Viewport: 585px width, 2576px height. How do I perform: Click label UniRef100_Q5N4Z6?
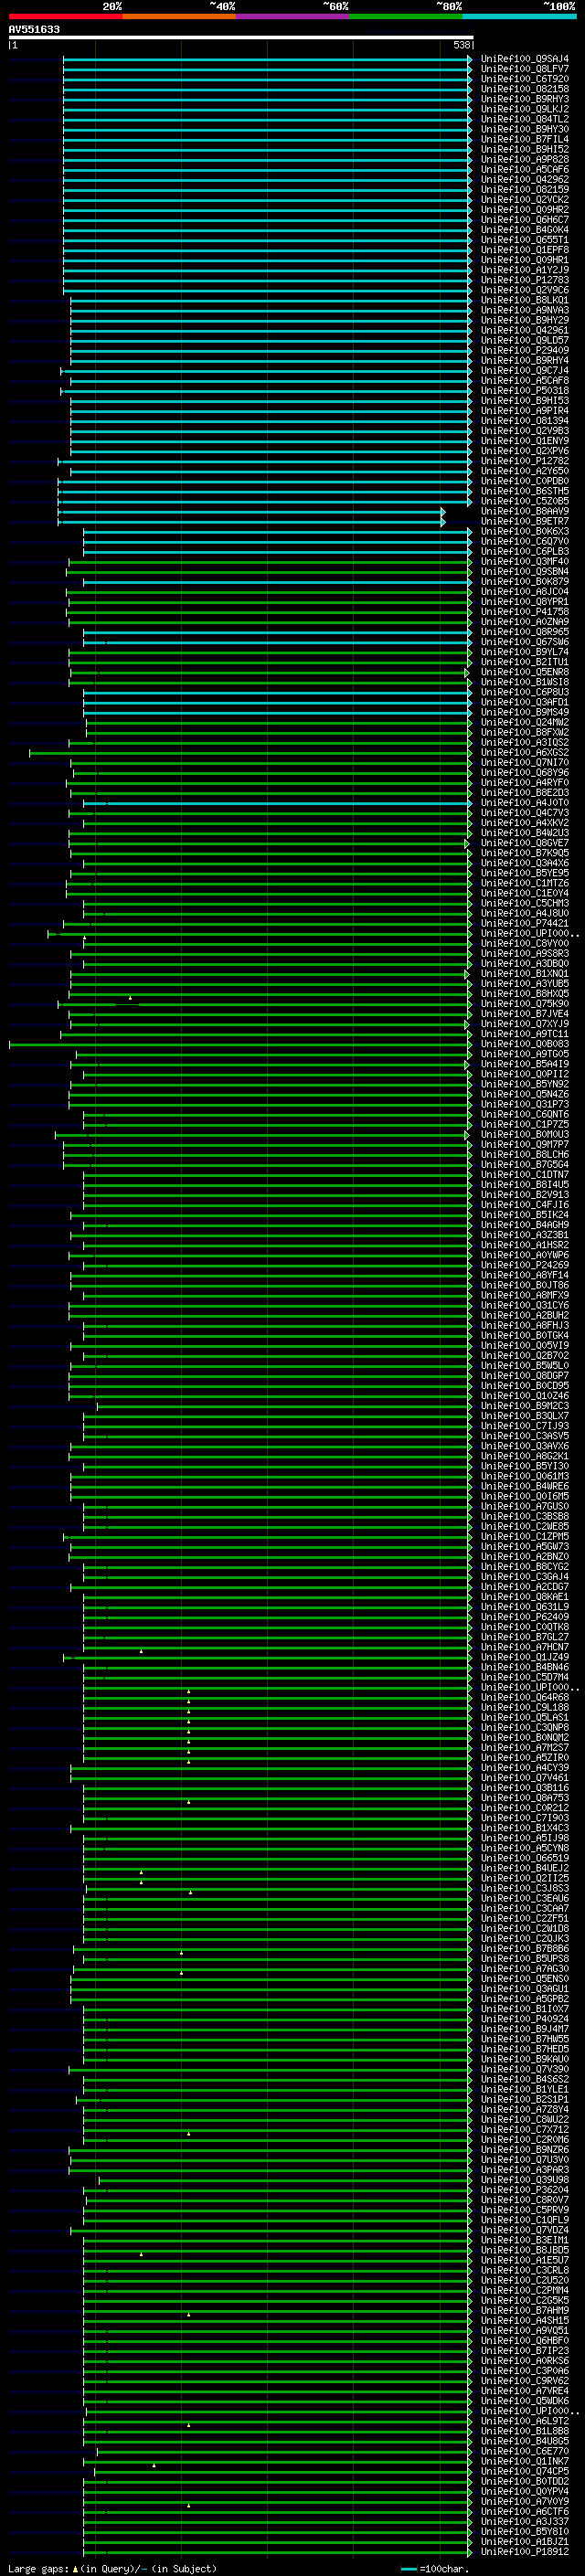[524, 1094]
